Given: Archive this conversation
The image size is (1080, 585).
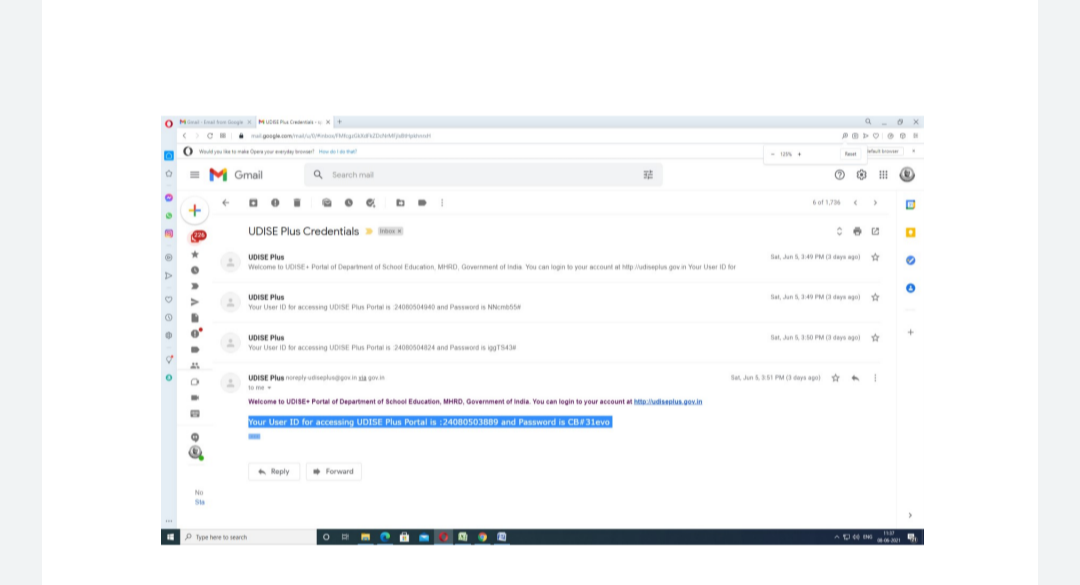Looking at the screenshot, I should [253, 203].
